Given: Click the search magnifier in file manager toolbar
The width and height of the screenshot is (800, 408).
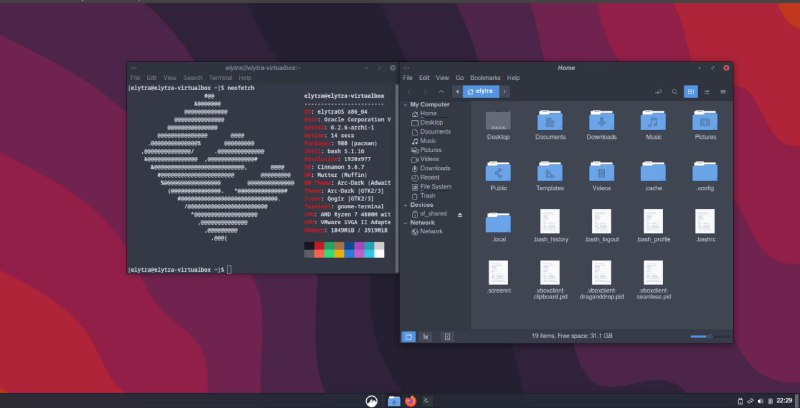Looking at the screenshot, I should 674,92.
